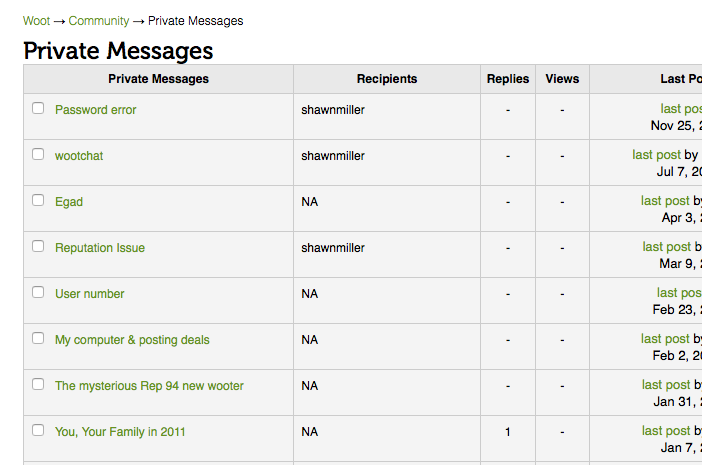Jump to last post of Password error
Image resolution: width=702 pixels, height=465 pixels.
click(x=680, y=109)
